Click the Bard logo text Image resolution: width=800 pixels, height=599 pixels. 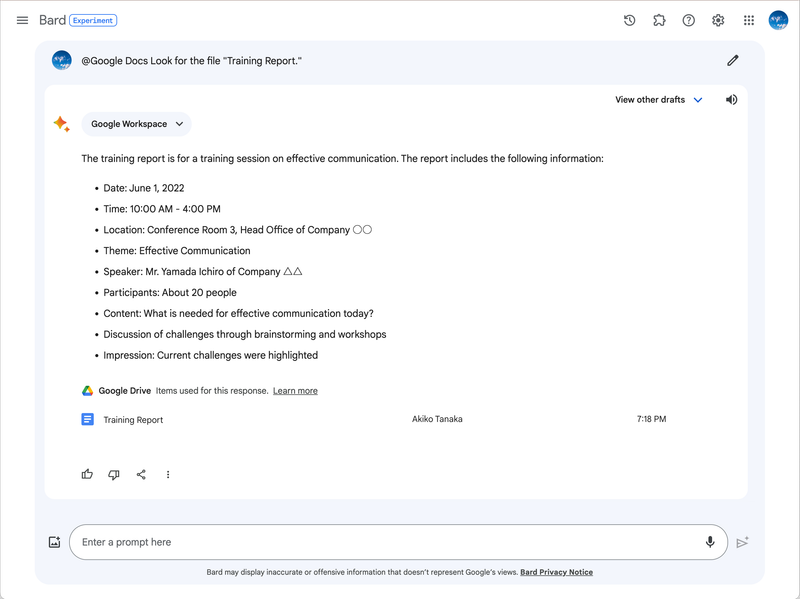point(52,20)
